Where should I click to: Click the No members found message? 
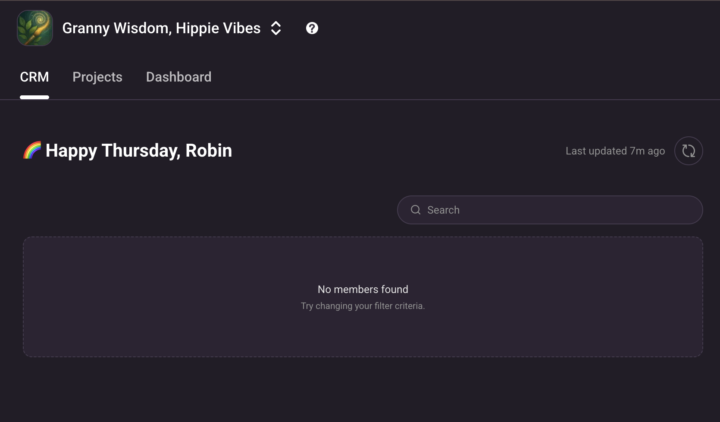pyautogui.click(x=363, y=289)
